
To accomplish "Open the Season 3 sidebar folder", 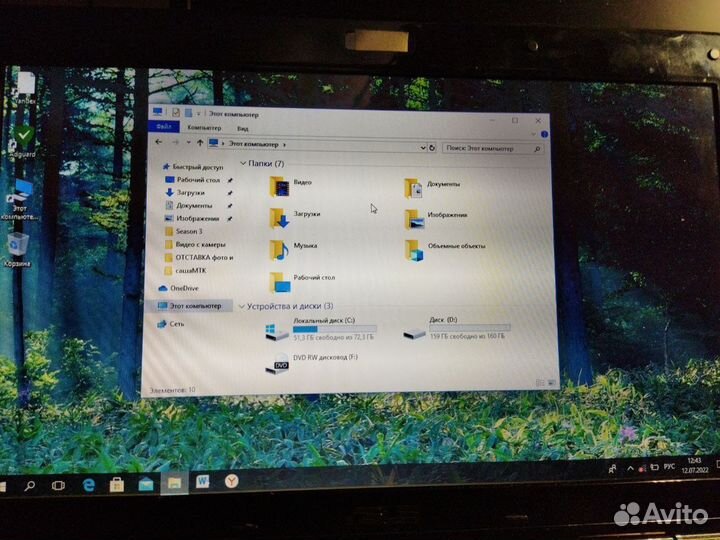I will click(x=184, y=231).
